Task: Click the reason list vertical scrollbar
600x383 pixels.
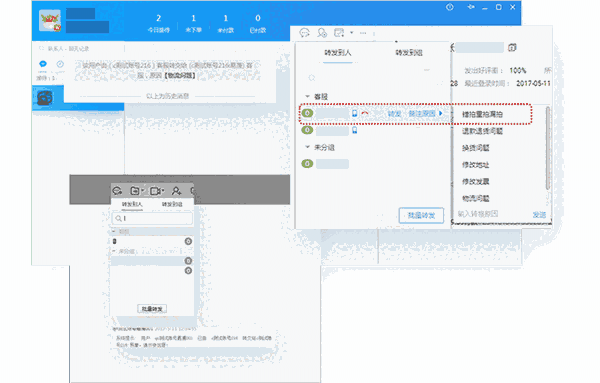Action: 548,148
